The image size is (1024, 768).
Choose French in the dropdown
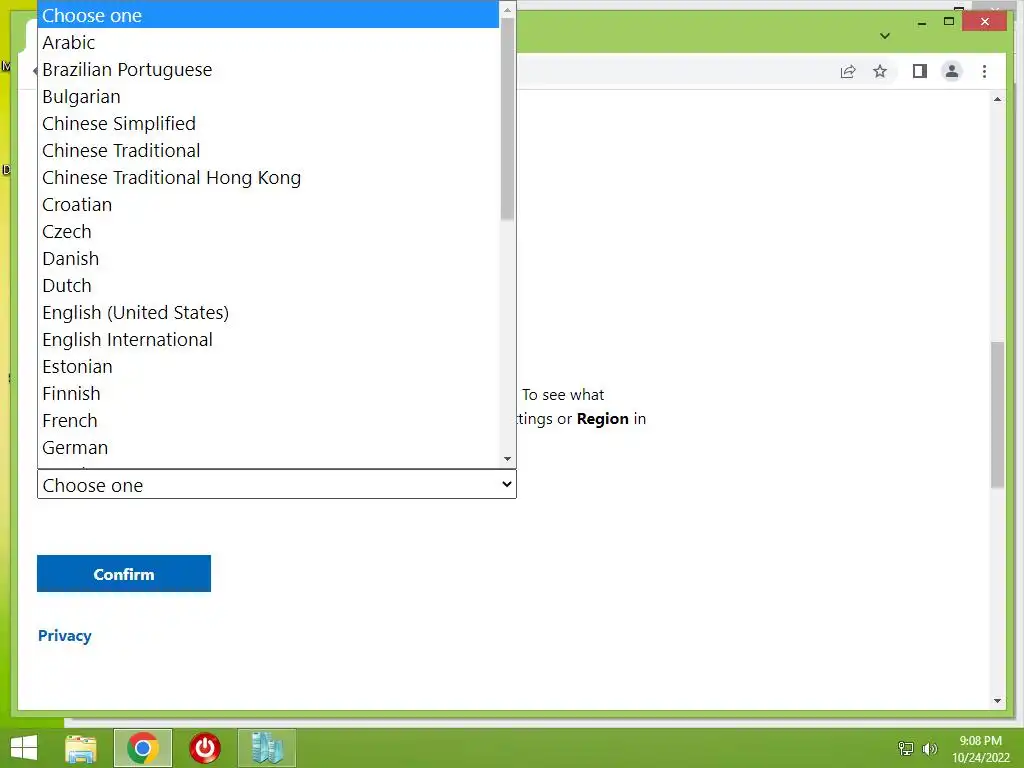(x=268, y=421)
